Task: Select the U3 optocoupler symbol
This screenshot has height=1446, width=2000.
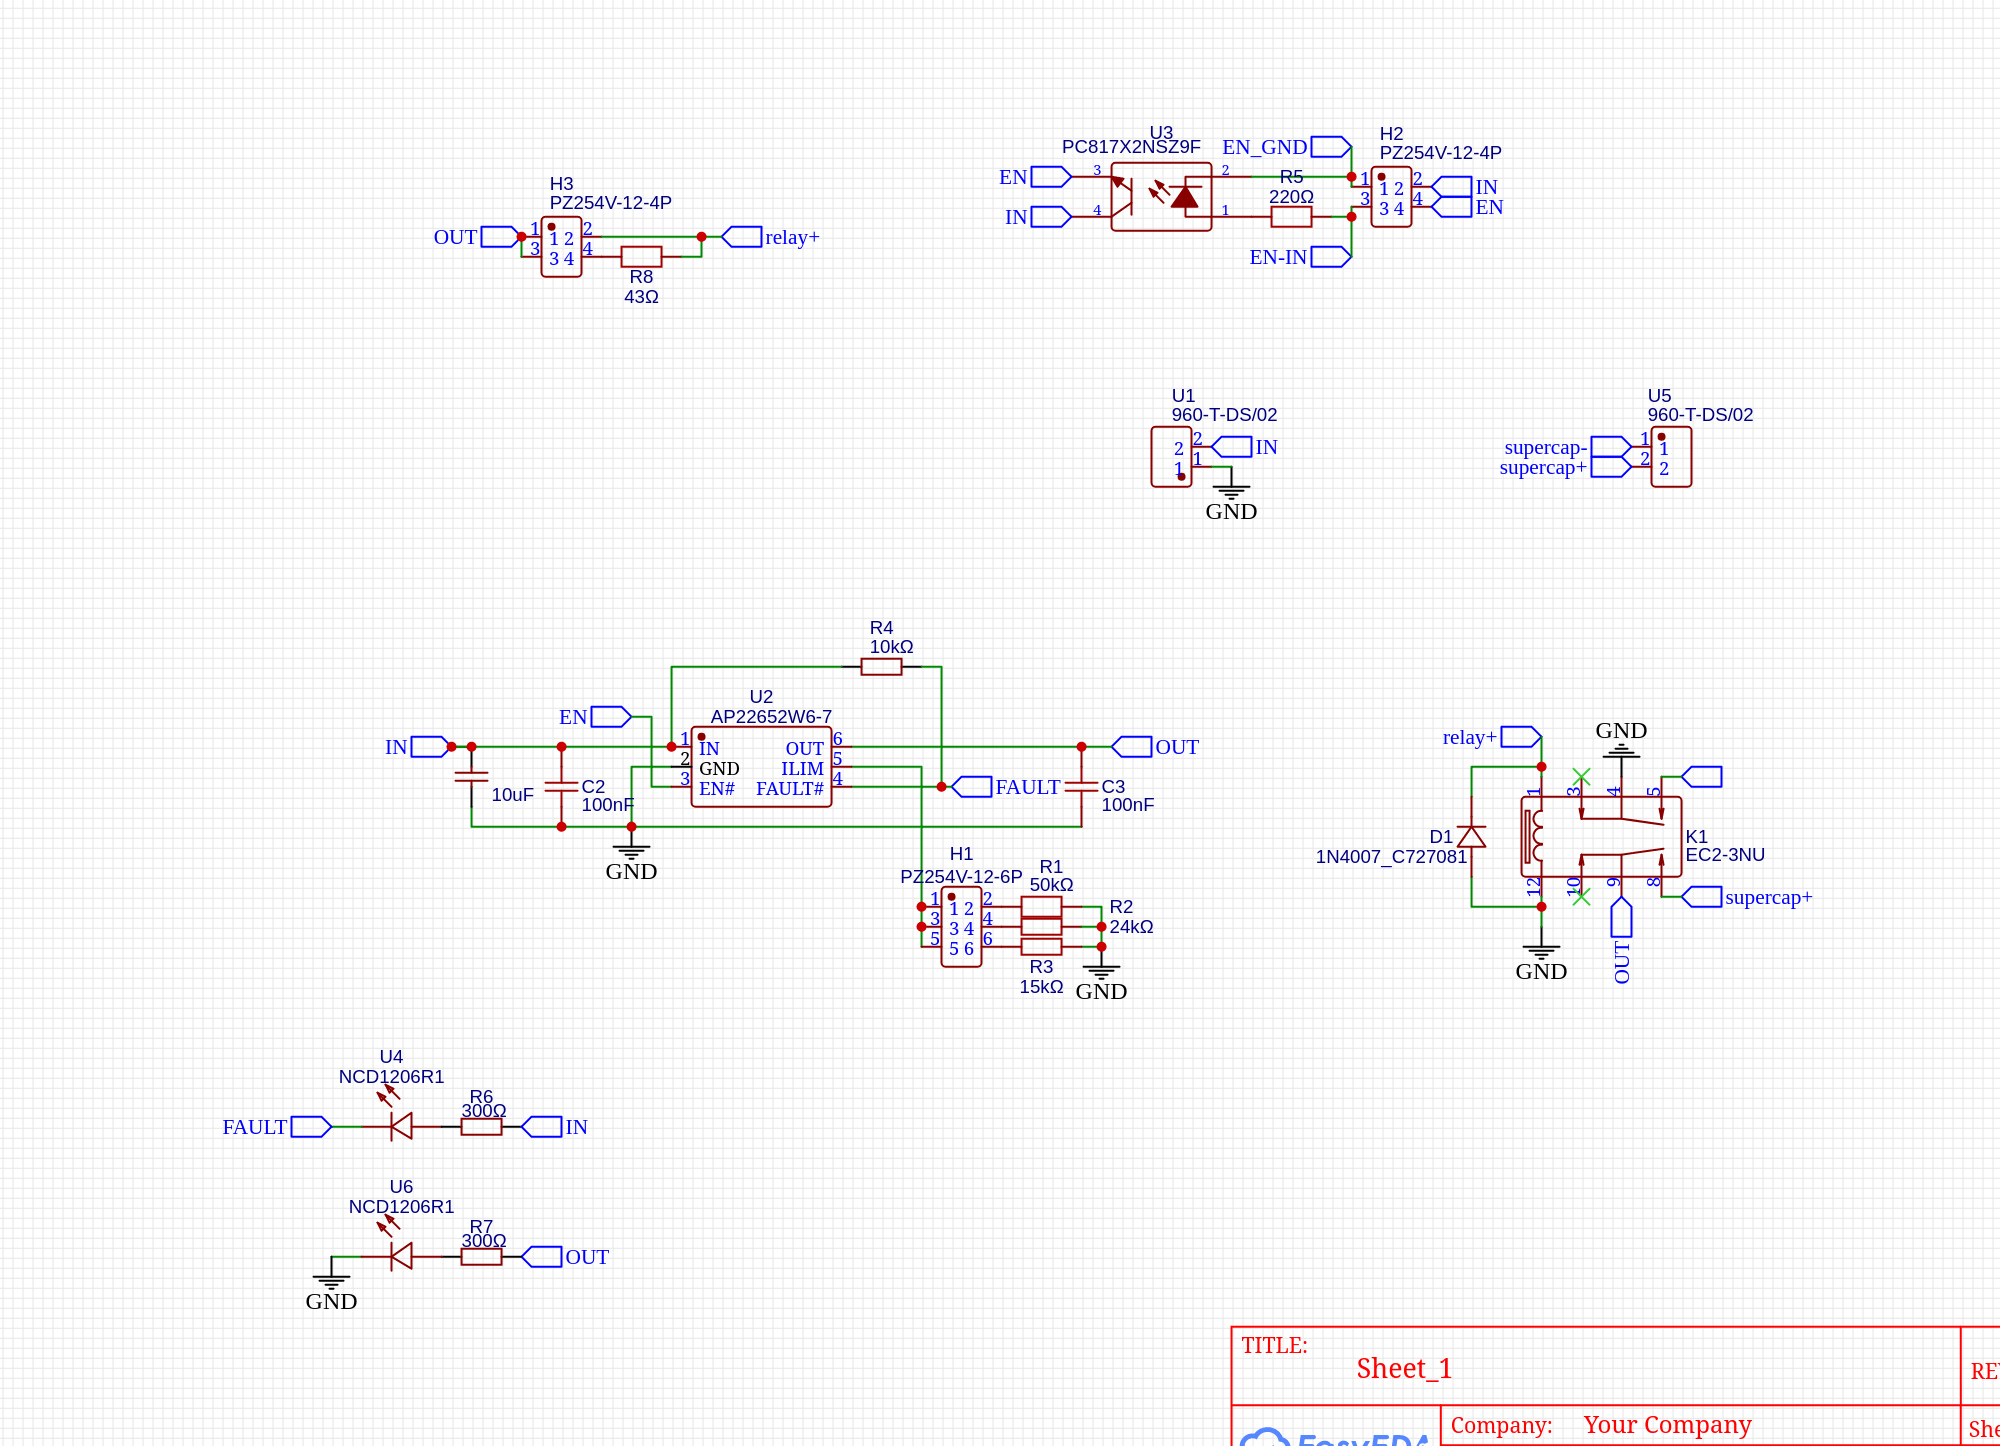Action: 1161,197
